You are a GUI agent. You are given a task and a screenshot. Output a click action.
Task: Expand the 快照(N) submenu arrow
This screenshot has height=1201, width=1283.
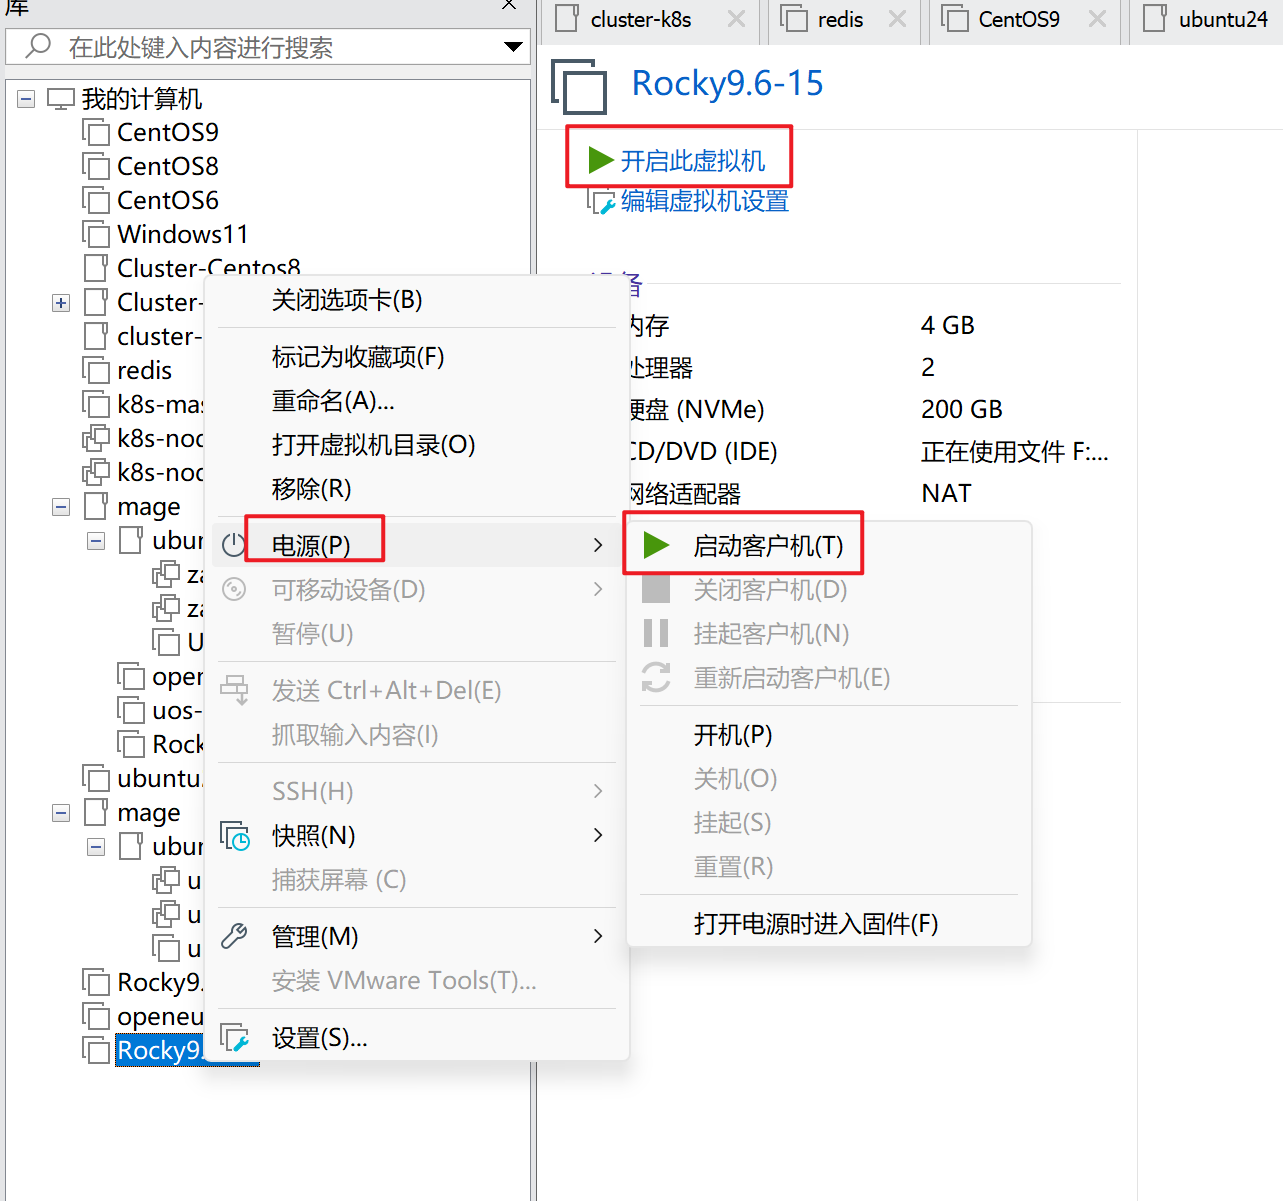598,835
